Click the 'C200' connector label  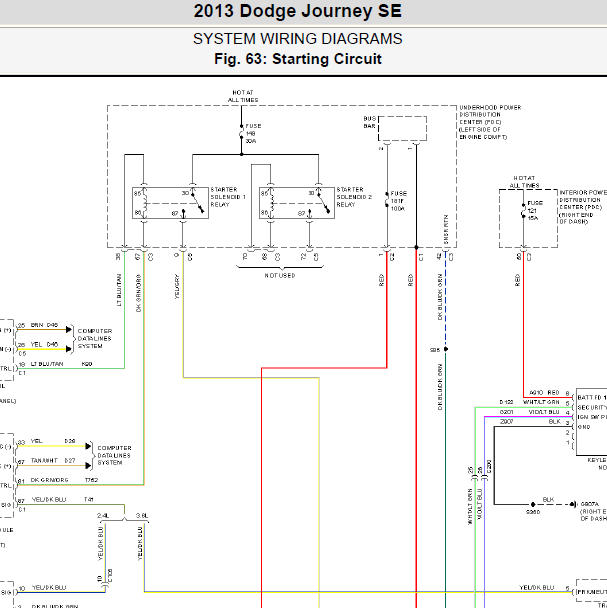pyautogui.click(x=489, y=466)
